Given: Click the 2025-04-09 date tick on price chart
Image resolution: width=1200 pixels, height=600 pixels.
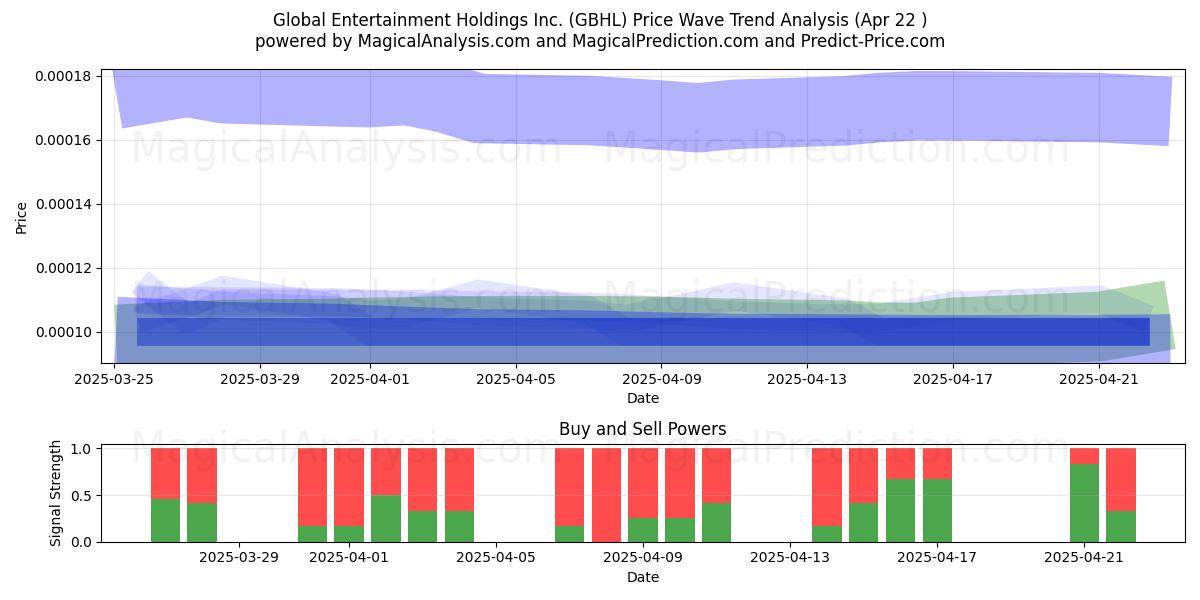Looking at the screenshot, I should coord(662,379).
